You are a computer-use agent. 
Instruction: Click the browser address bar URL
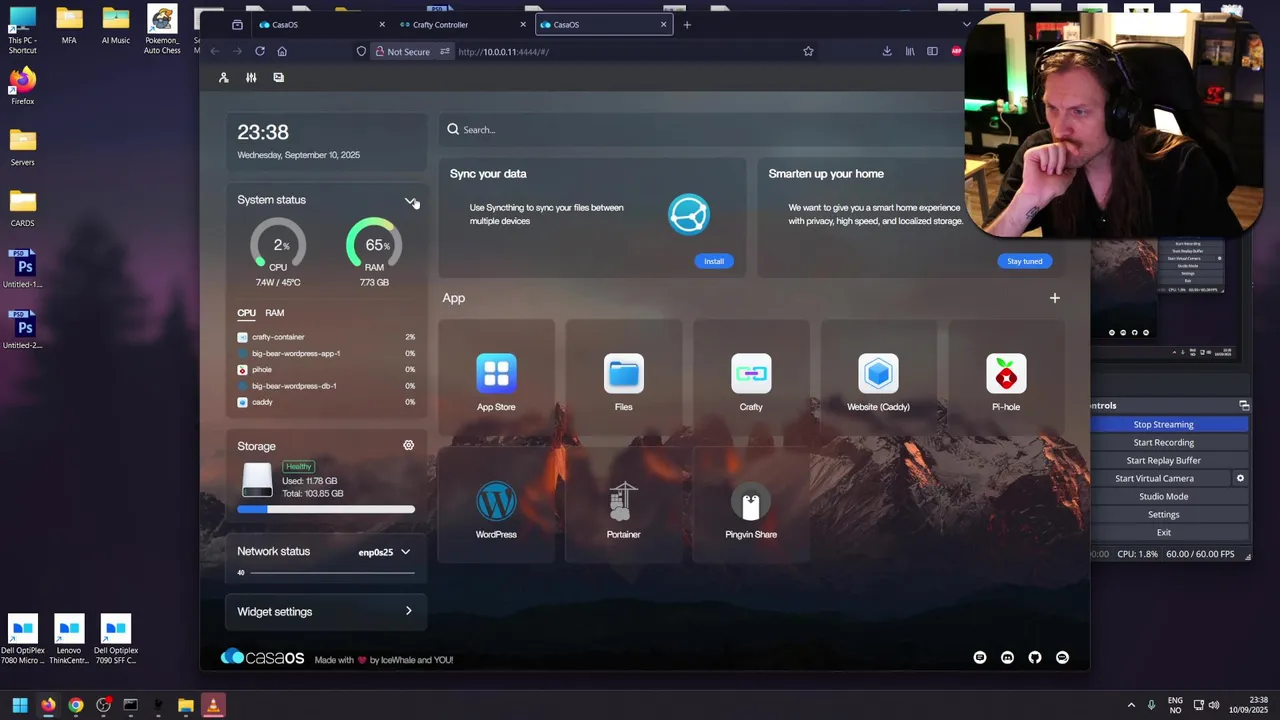pyautogui.click(x=503, y=51)
